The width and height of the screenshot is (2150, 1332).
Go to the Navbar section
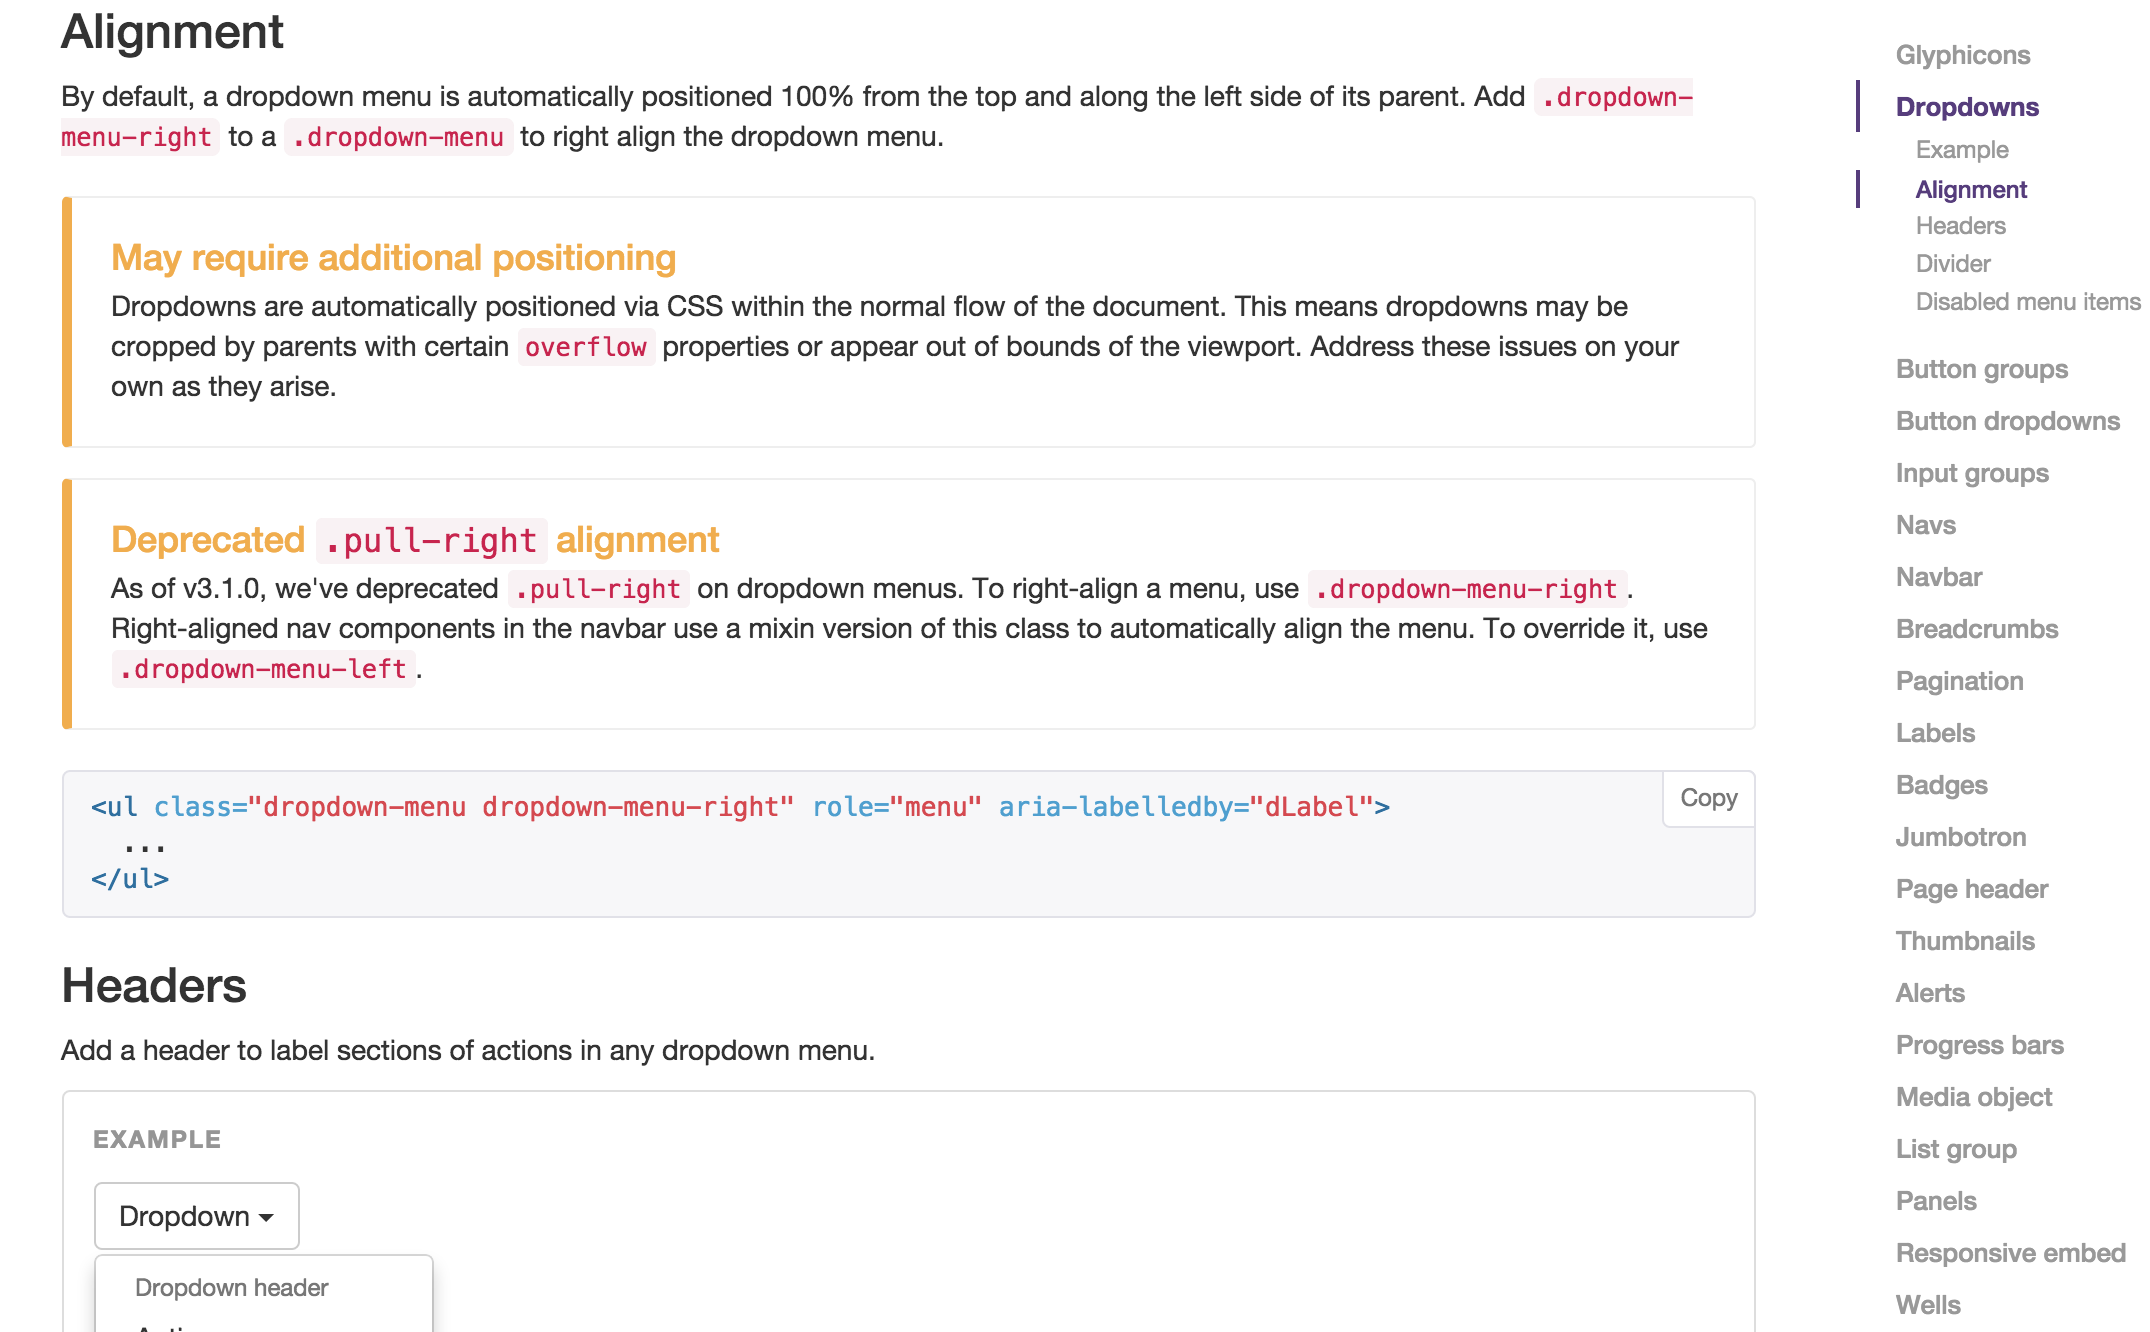coord(1938,577)
